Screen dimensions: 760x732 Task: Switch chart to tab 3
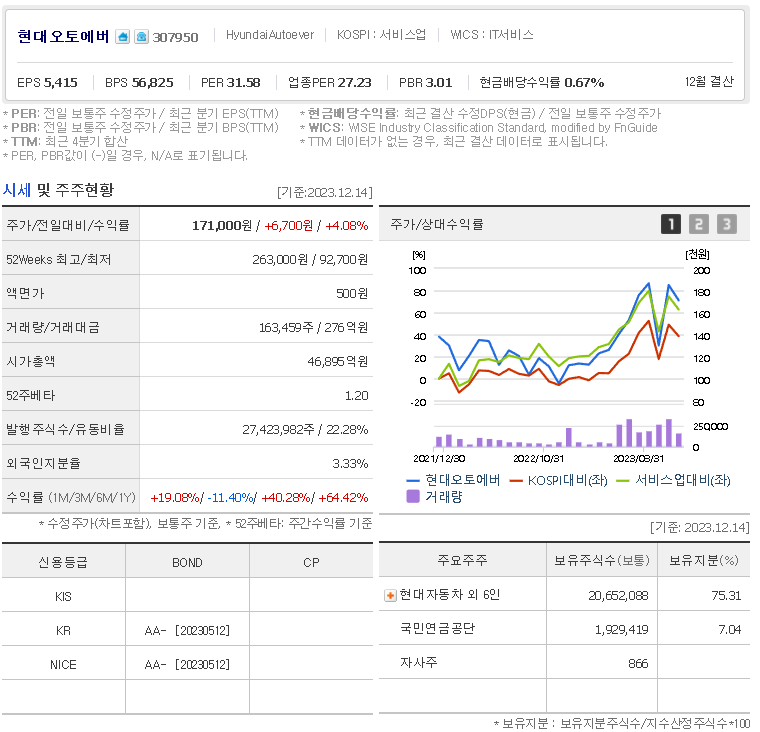click(x=727, y=224)
